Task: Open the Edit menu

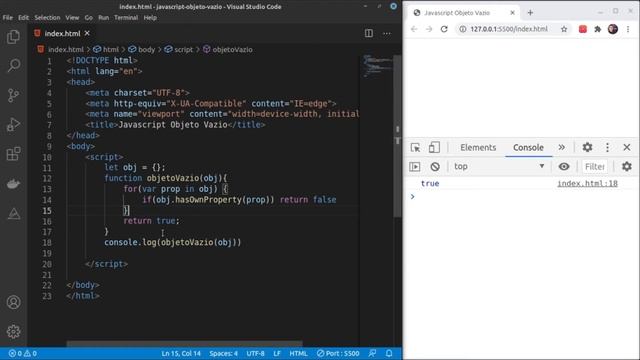Action: click(23, 18)
